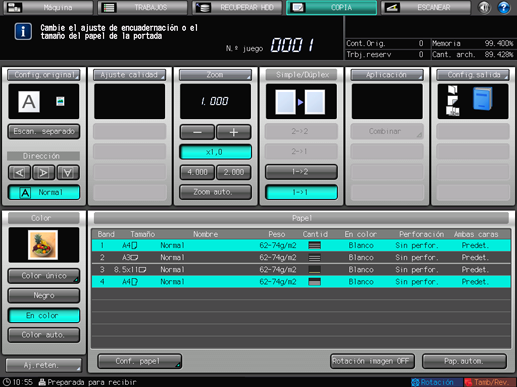Click tray 3 paper quantity indicator

(315, 270)
